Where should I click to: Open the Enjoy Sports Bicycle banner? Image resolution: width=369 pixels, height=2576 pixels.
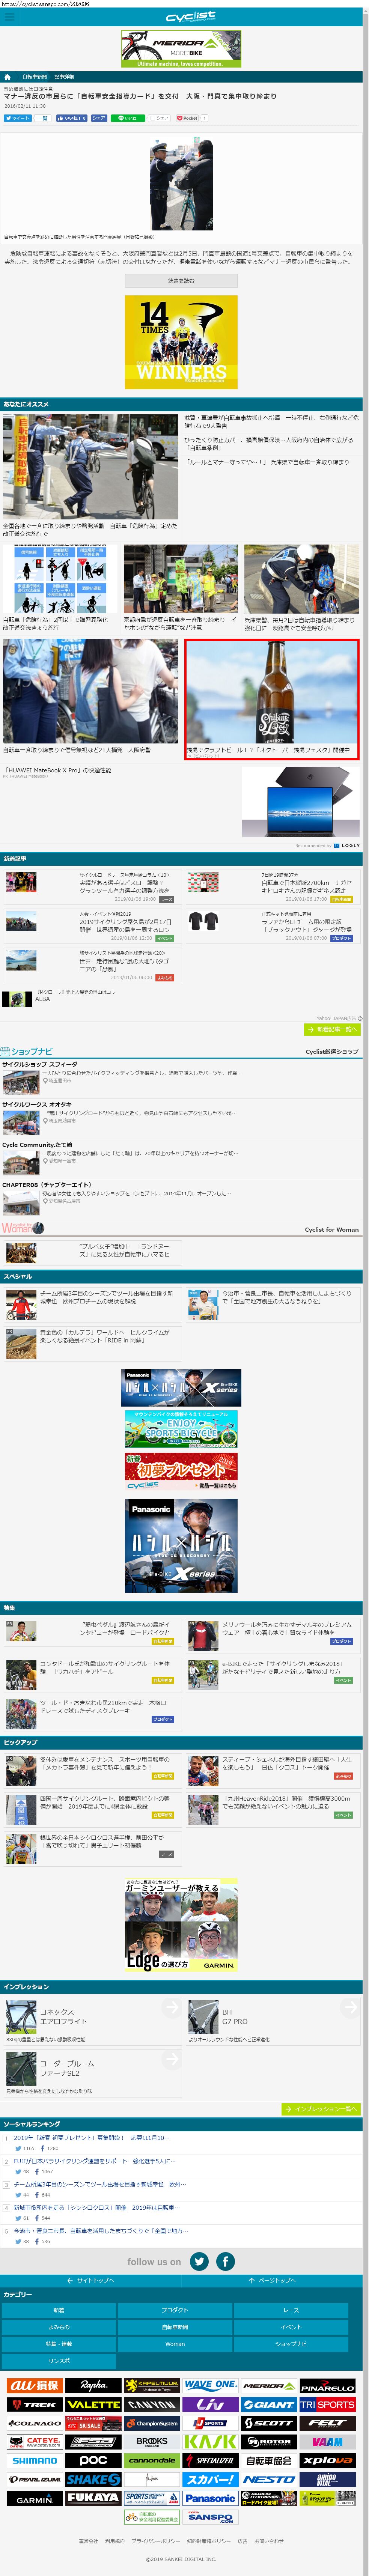coord(181,1430)
